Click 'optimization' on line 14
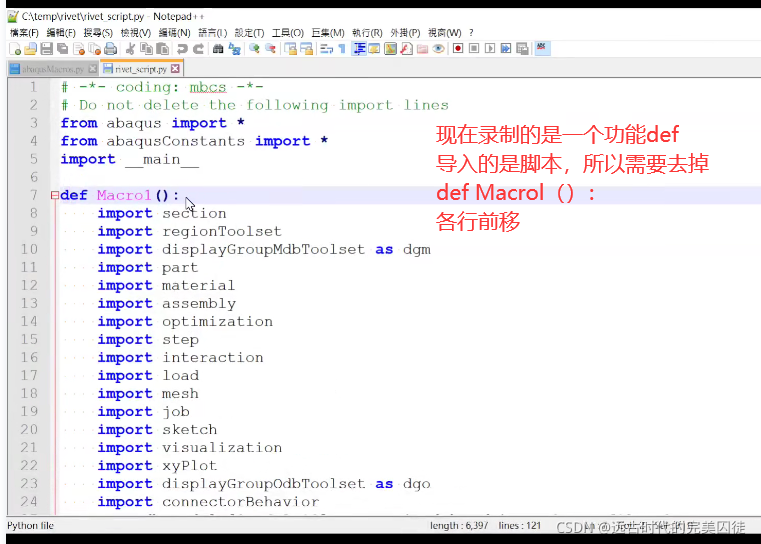This screenshot has height=544, width=761. [217, 322]
